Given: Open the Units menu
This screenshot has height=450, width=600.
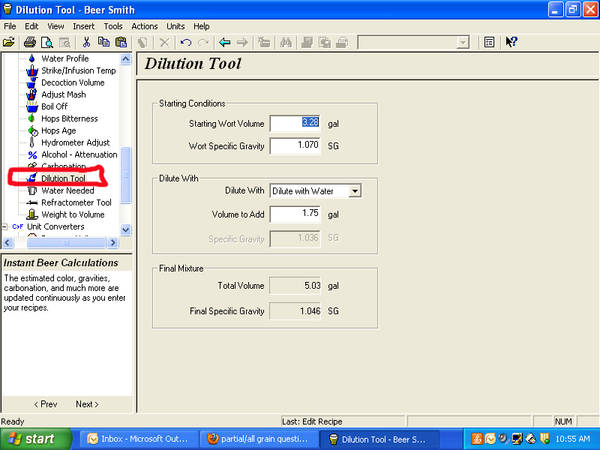Looking at the screenshot, I should pyautogui.click(x=175, y=26).
